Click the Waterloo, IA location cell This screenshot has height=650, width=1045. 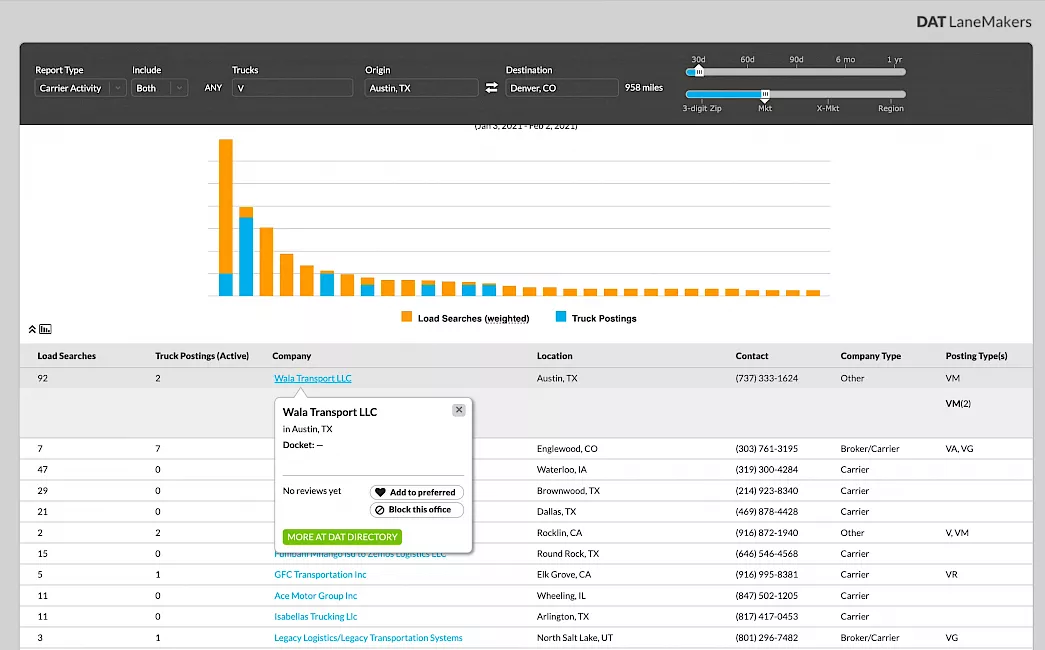[562, 469]
